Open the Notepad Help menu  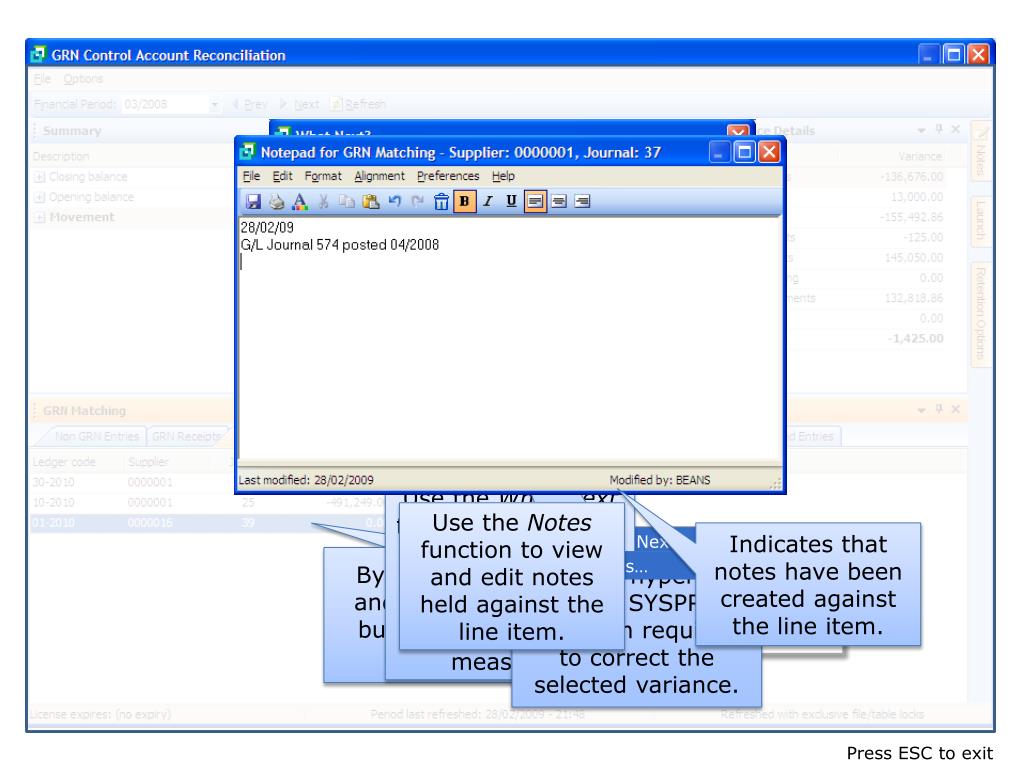point(503,176)
